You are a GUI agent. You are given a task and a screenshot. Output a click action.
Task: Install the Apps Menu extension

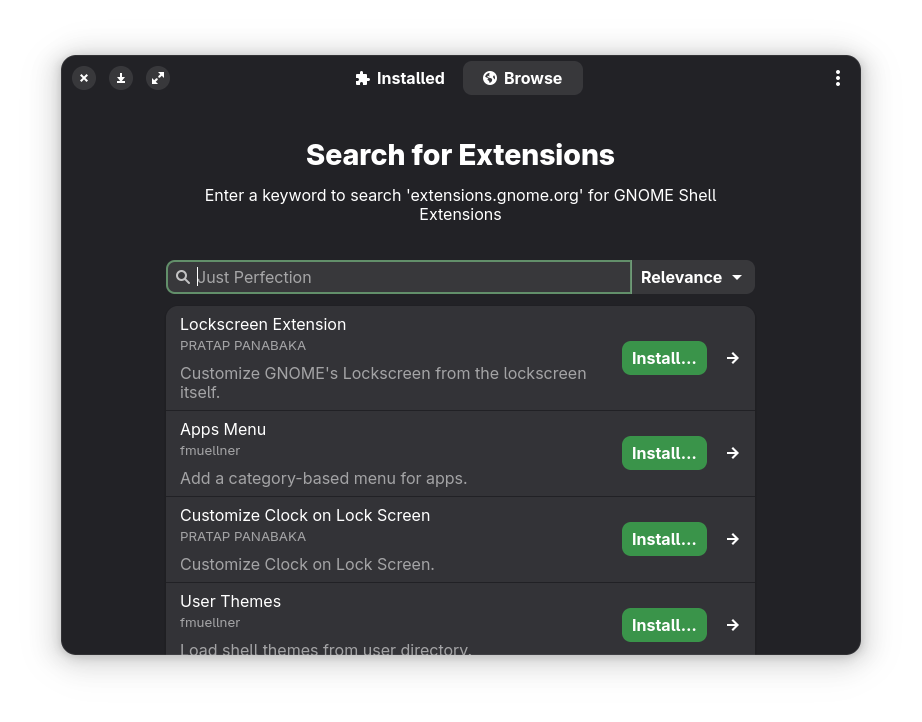[664, 453]
